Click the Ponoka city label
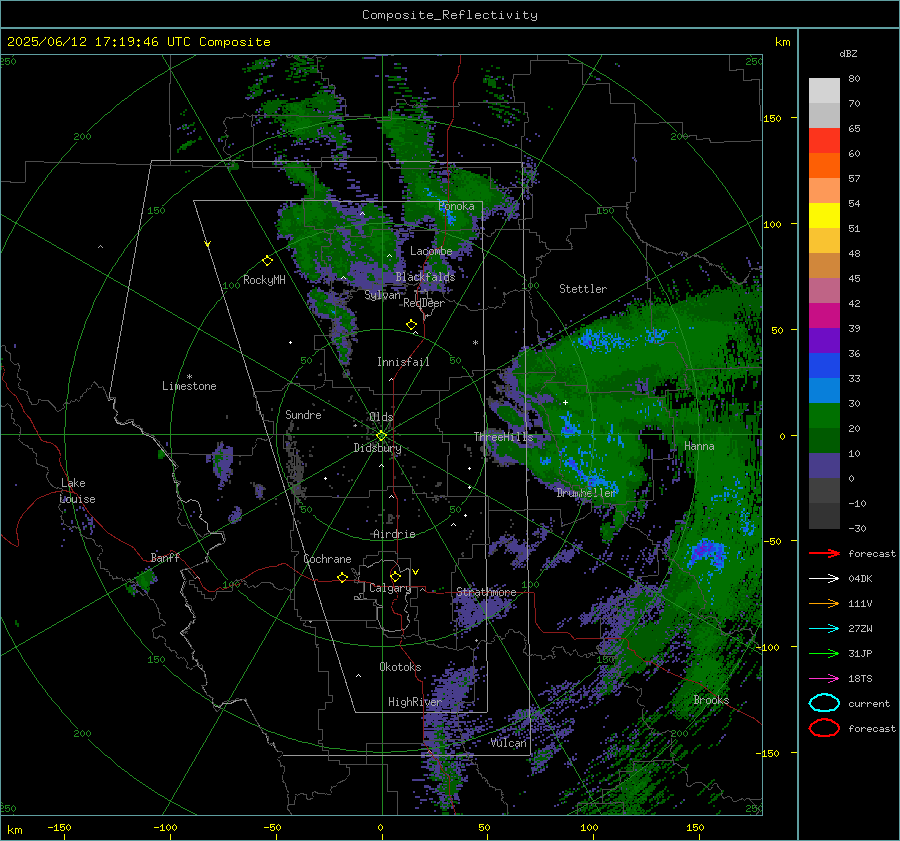The height and width of the screenshot is (841, 900). 456,206
